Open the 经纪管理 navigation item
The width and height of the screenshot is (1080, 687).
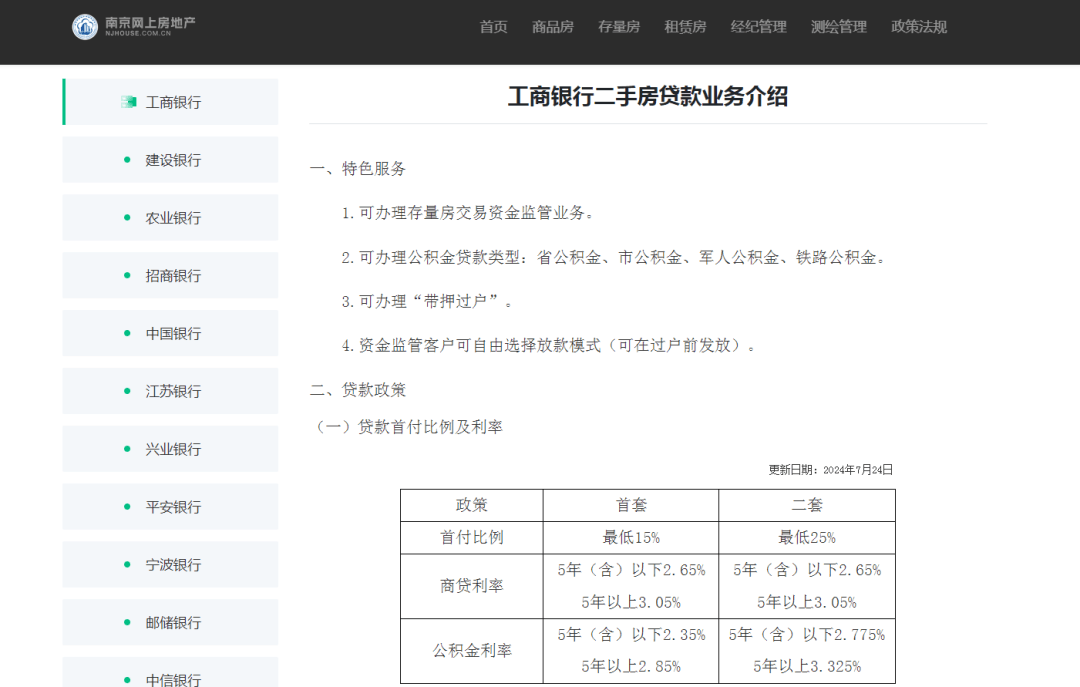[x=758, y=27]
